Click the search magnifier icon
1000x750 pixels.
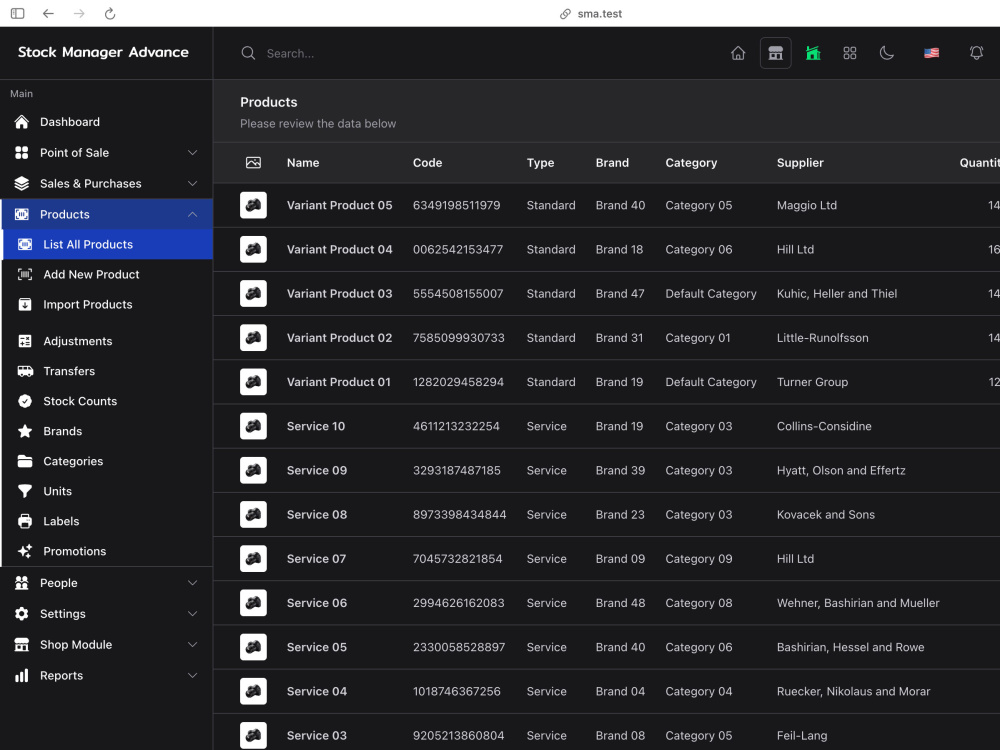[x=248, y=53]
